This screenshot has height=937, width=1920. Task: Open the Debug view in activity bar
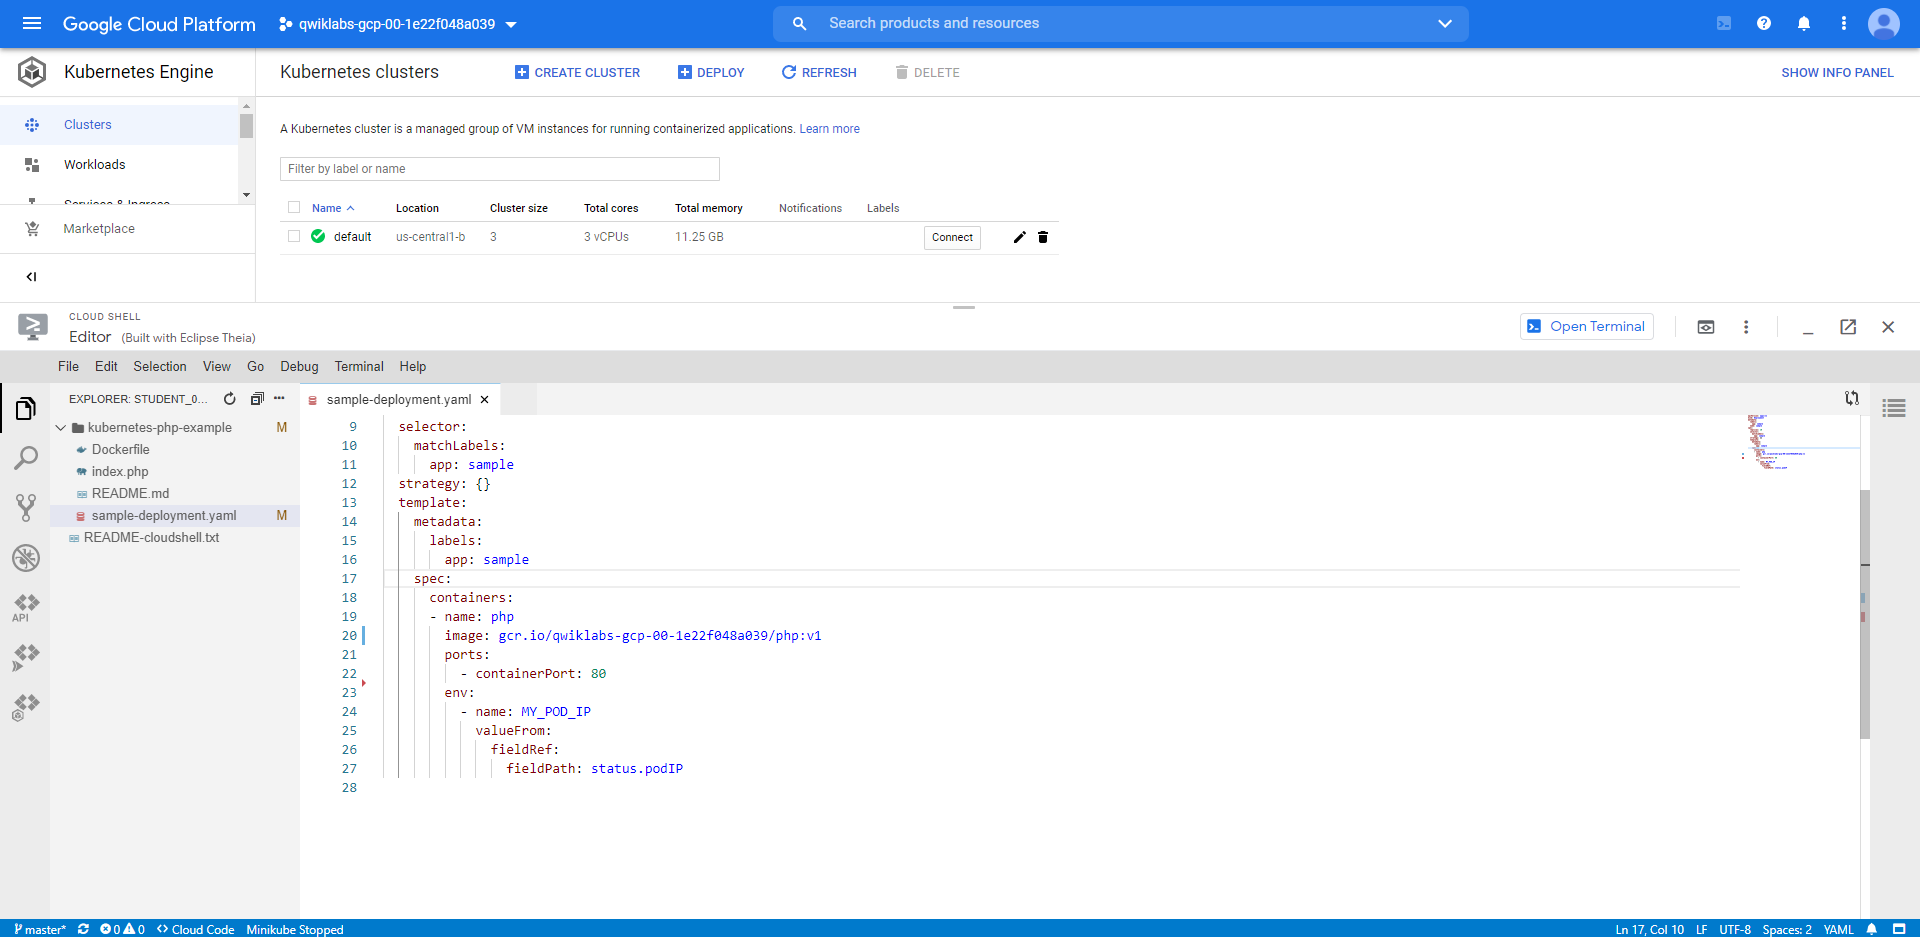(26, 558)
